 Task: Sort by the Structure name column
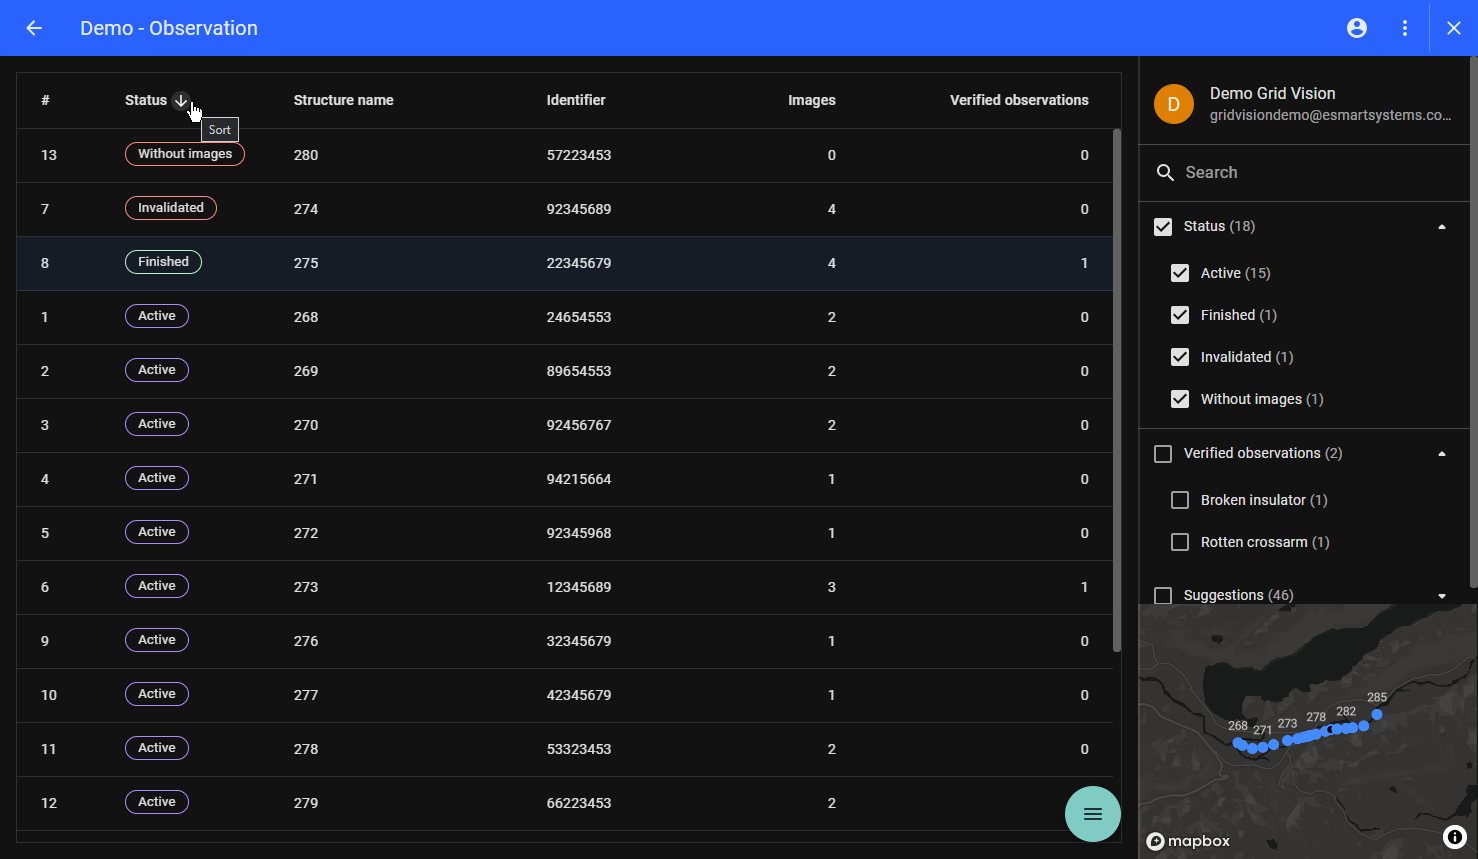(x=343, y=100)
